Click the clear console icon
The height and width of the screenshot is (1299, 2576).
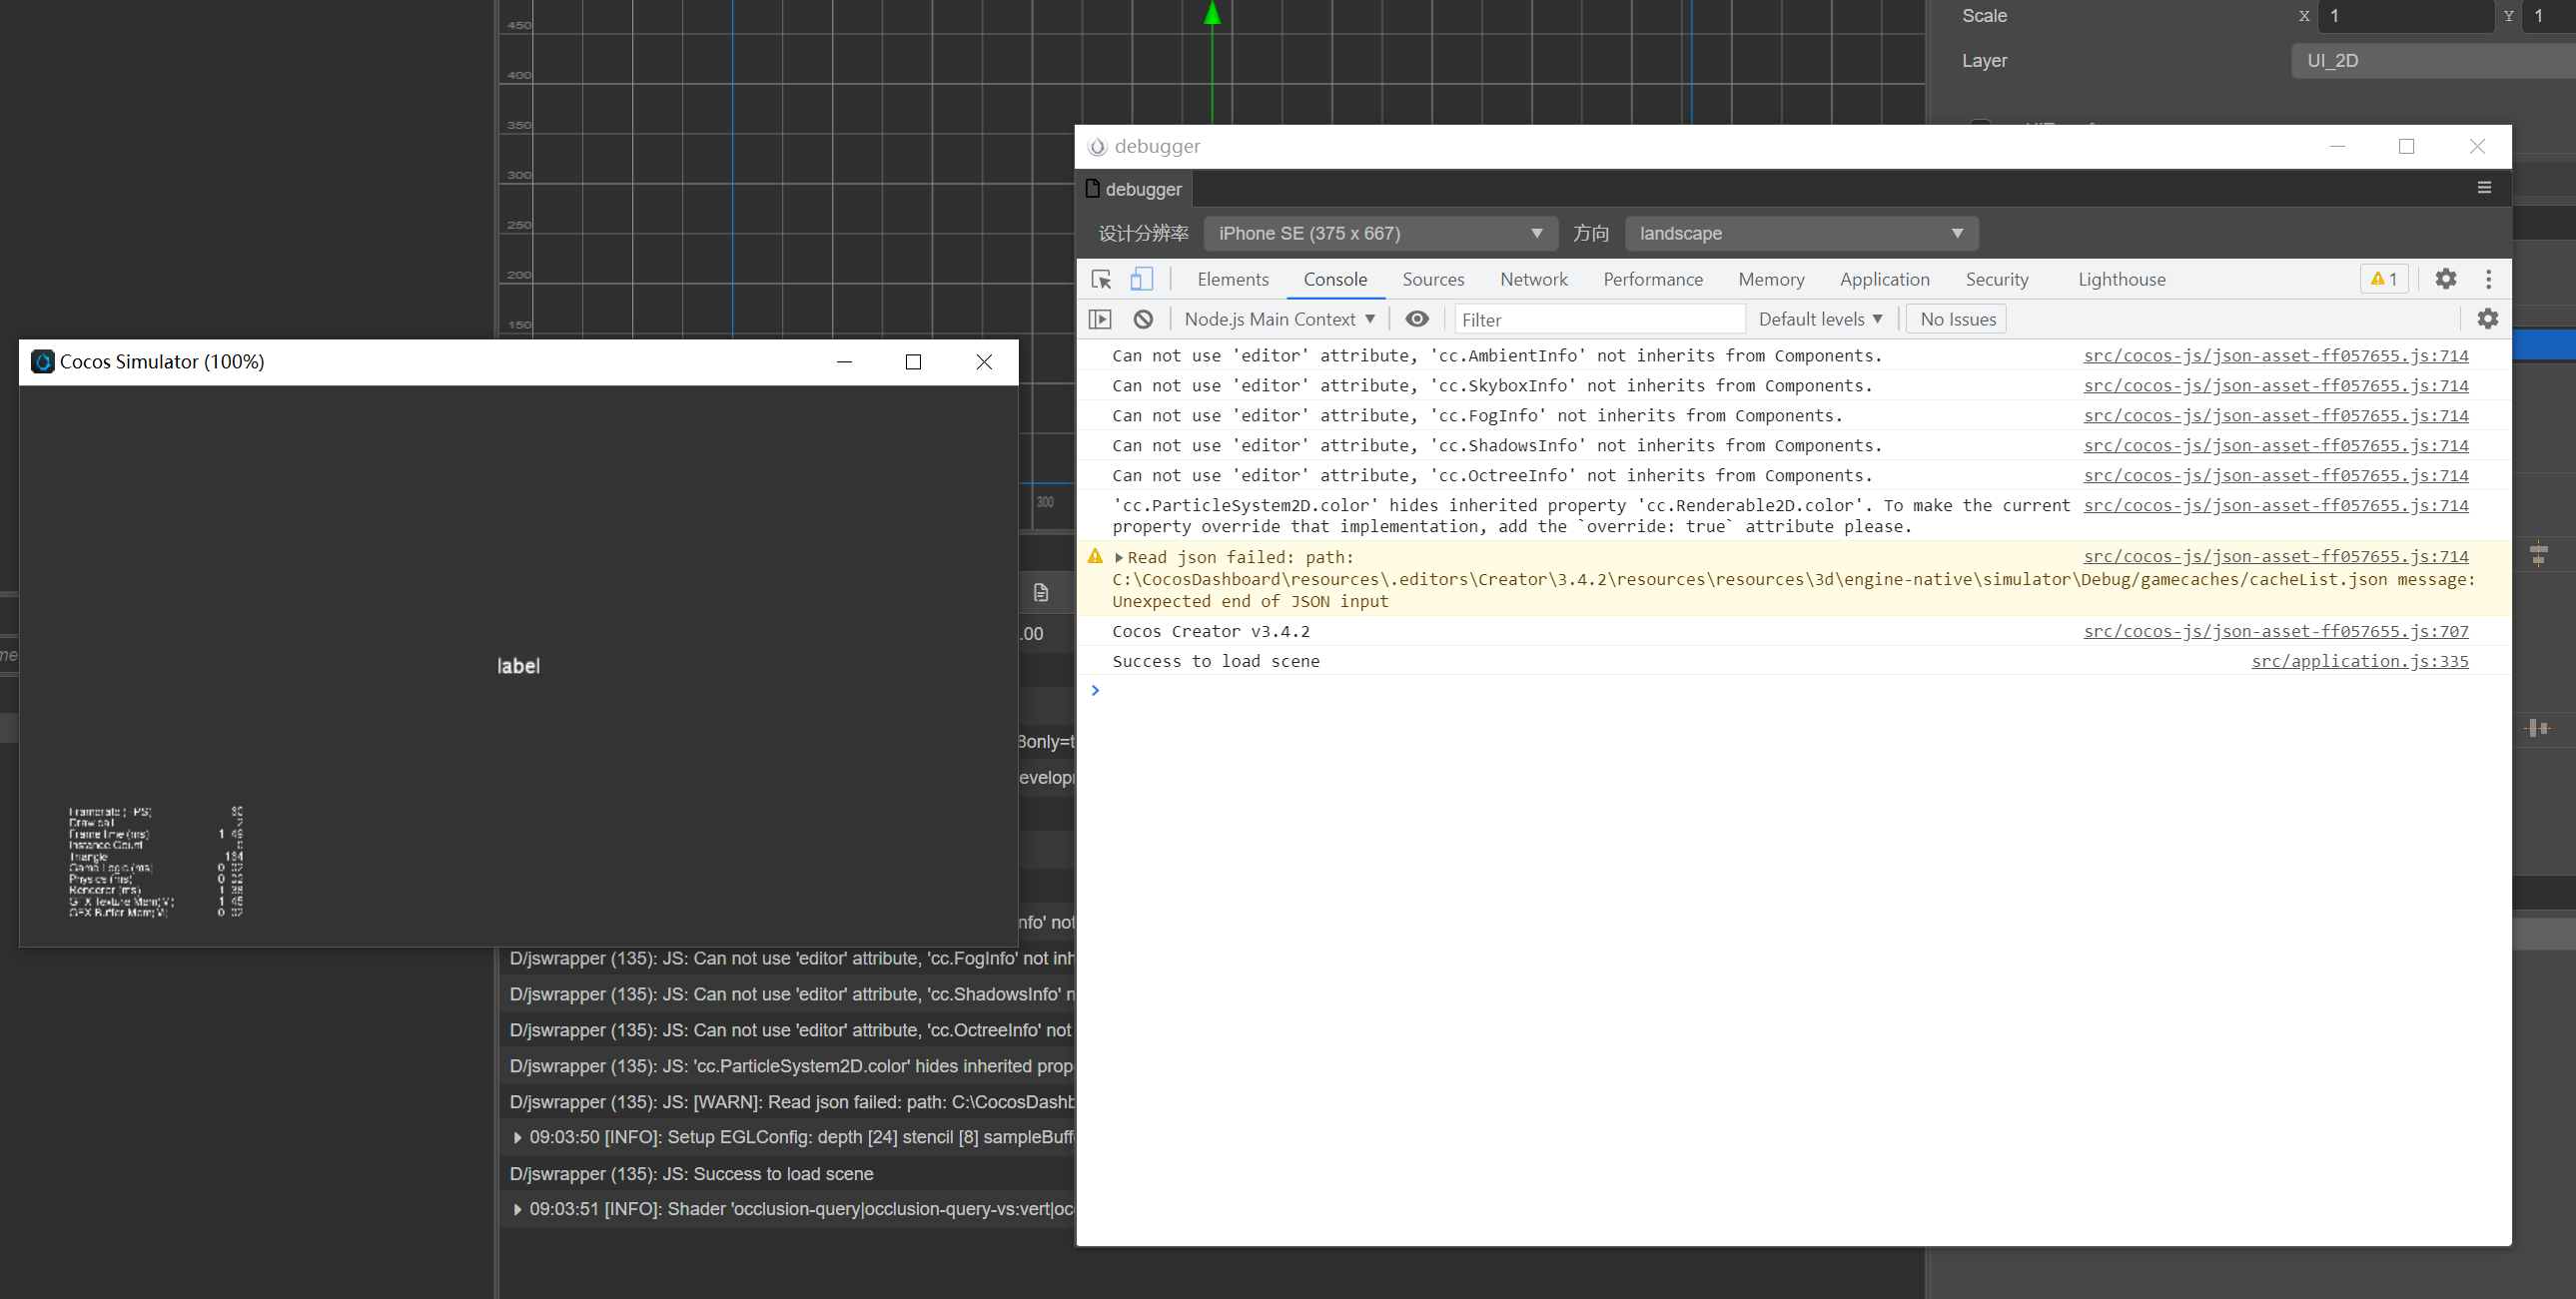1143,319
